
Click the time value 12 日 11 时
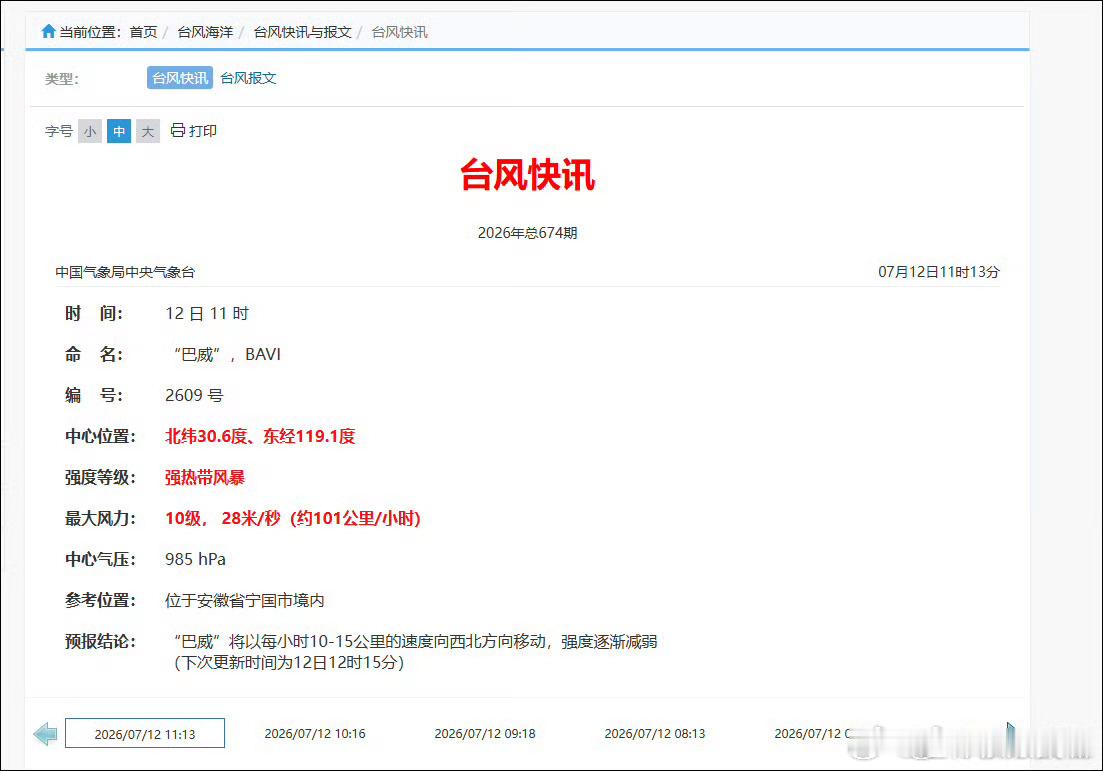(x=208, y=314)
